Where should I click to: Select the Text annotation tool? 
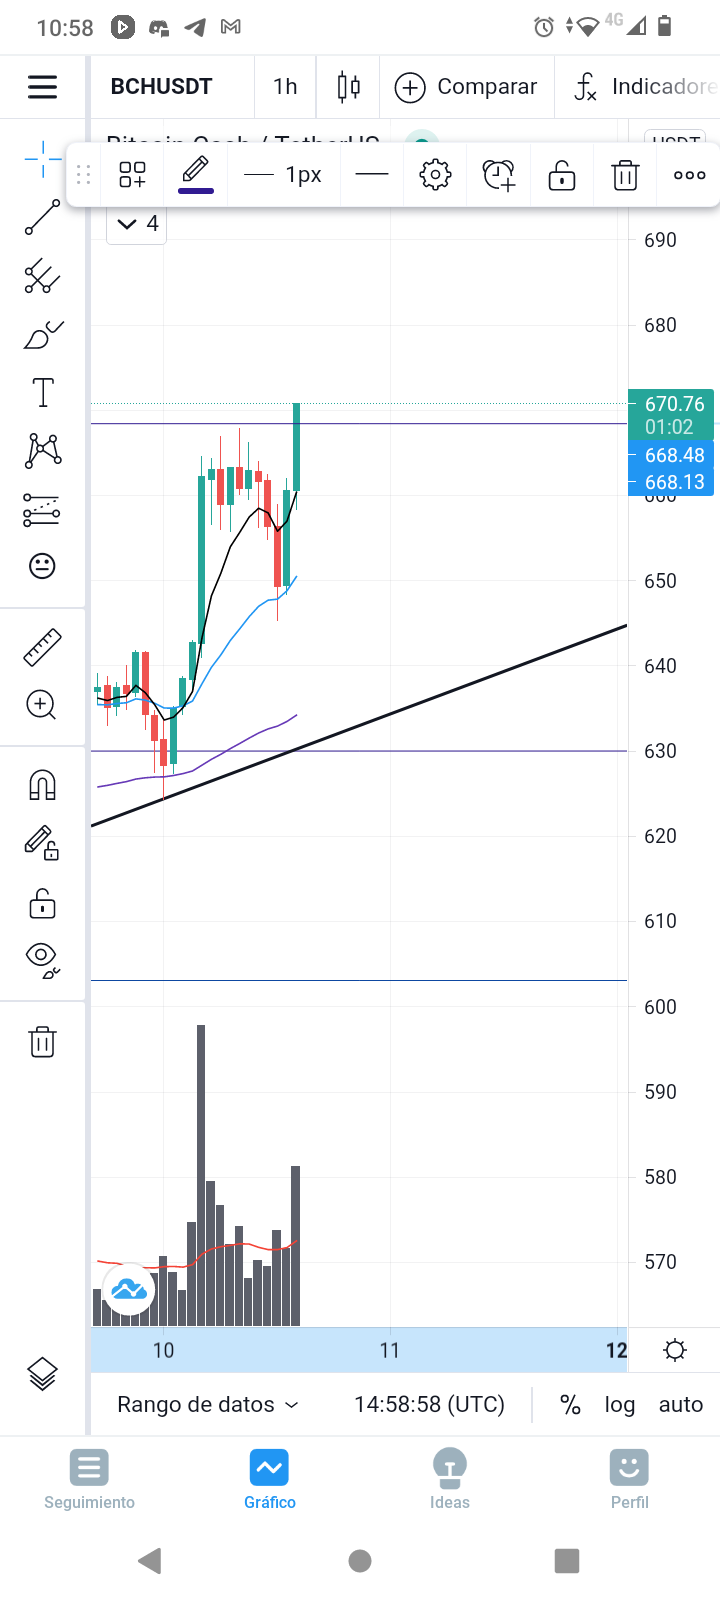(x=43, y=393)
